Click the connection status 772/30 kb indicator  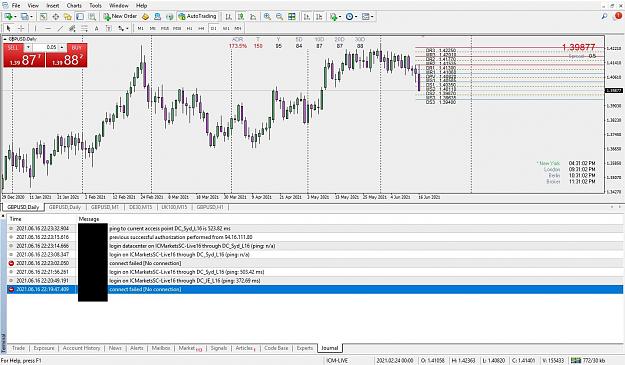588,360
